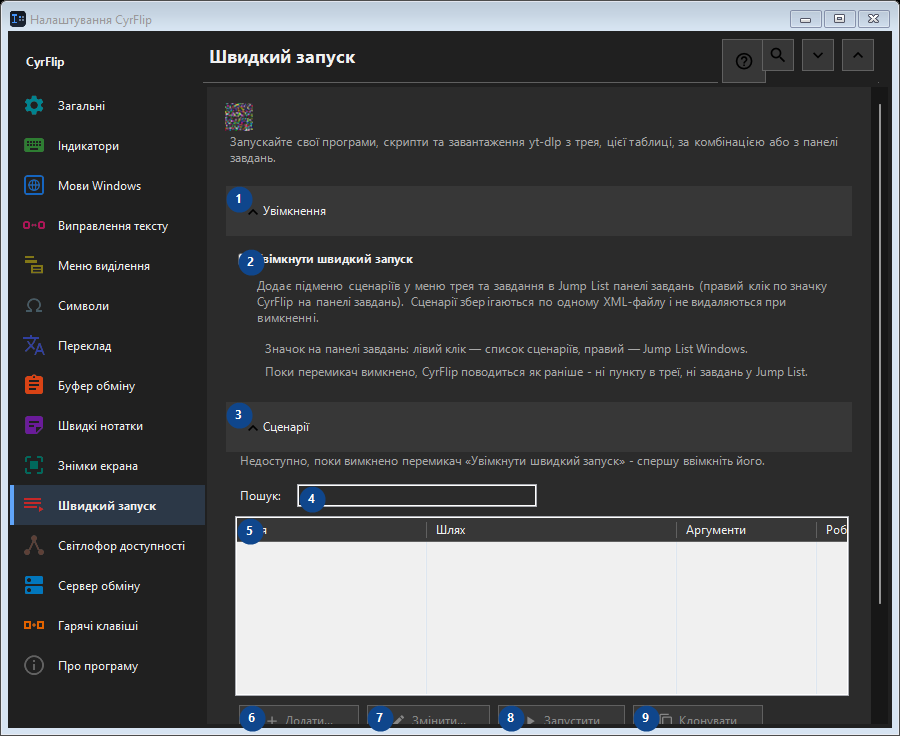
Task: Click the noisy thumbnail image above the description
Action: coord(239,117)
